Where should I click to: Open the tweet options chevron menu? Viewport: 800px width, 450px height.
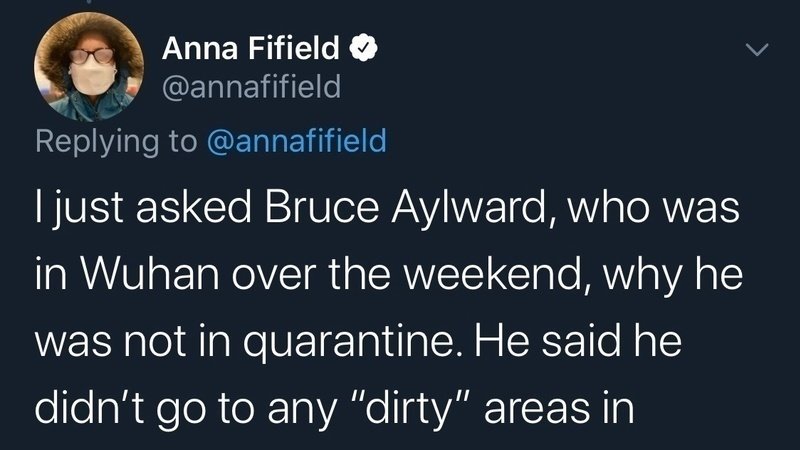tap(759, 49)
